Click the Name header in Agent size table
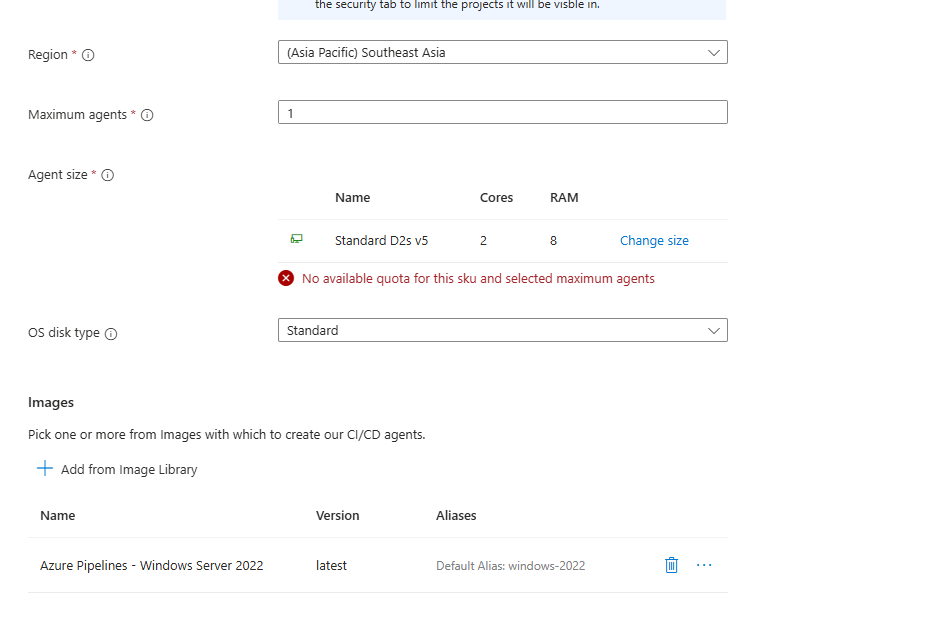This screenshot has width=942, height=623. 353,198
